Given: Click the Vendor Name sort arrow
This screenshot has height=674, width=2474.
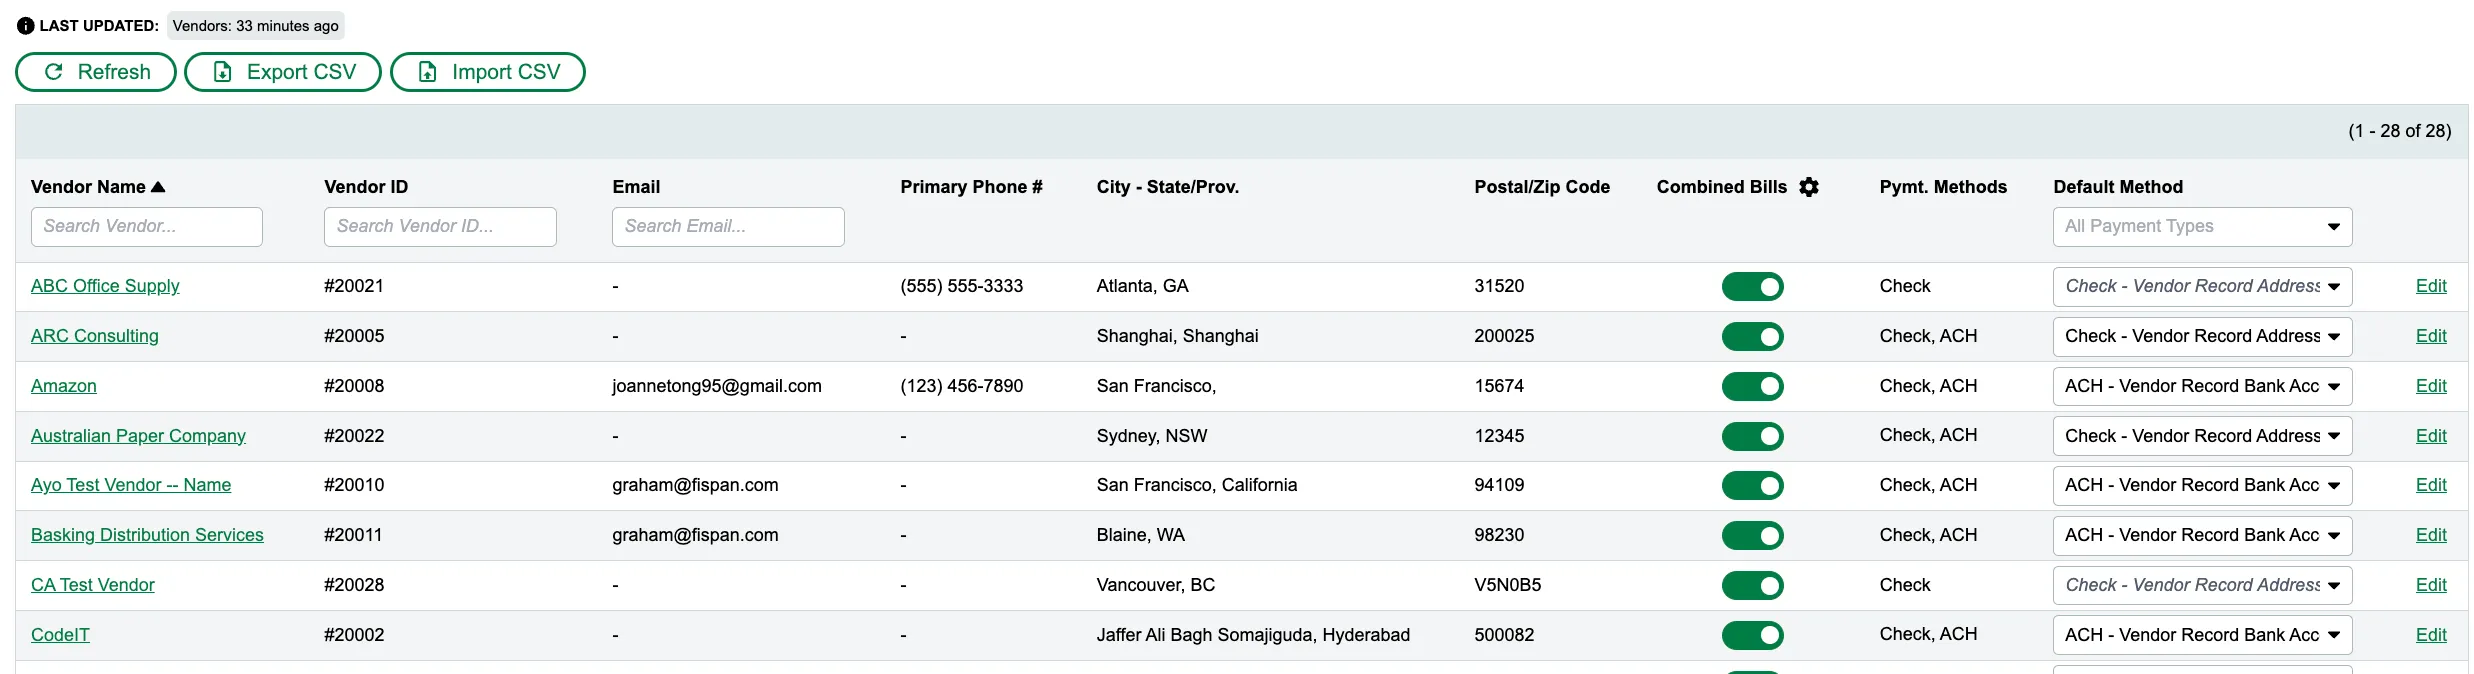Looking at the screenshot, I should click(x=158, y=187).
